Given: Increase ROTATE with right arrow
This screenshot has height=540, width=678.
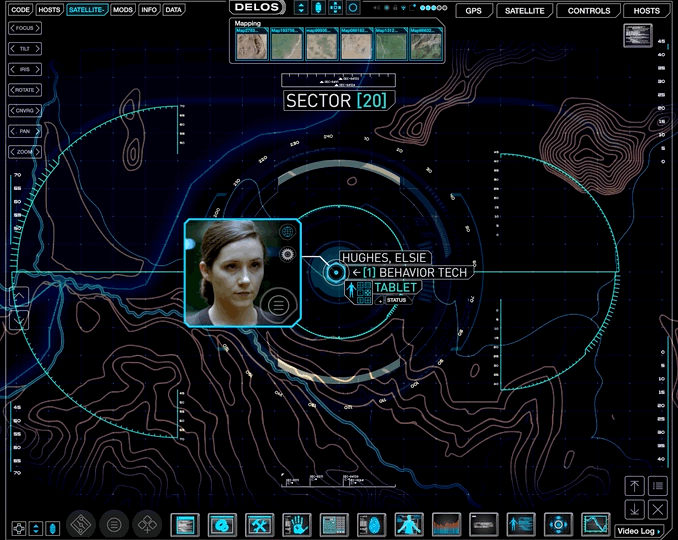Looking at the screenshot, I should [38, 90].
